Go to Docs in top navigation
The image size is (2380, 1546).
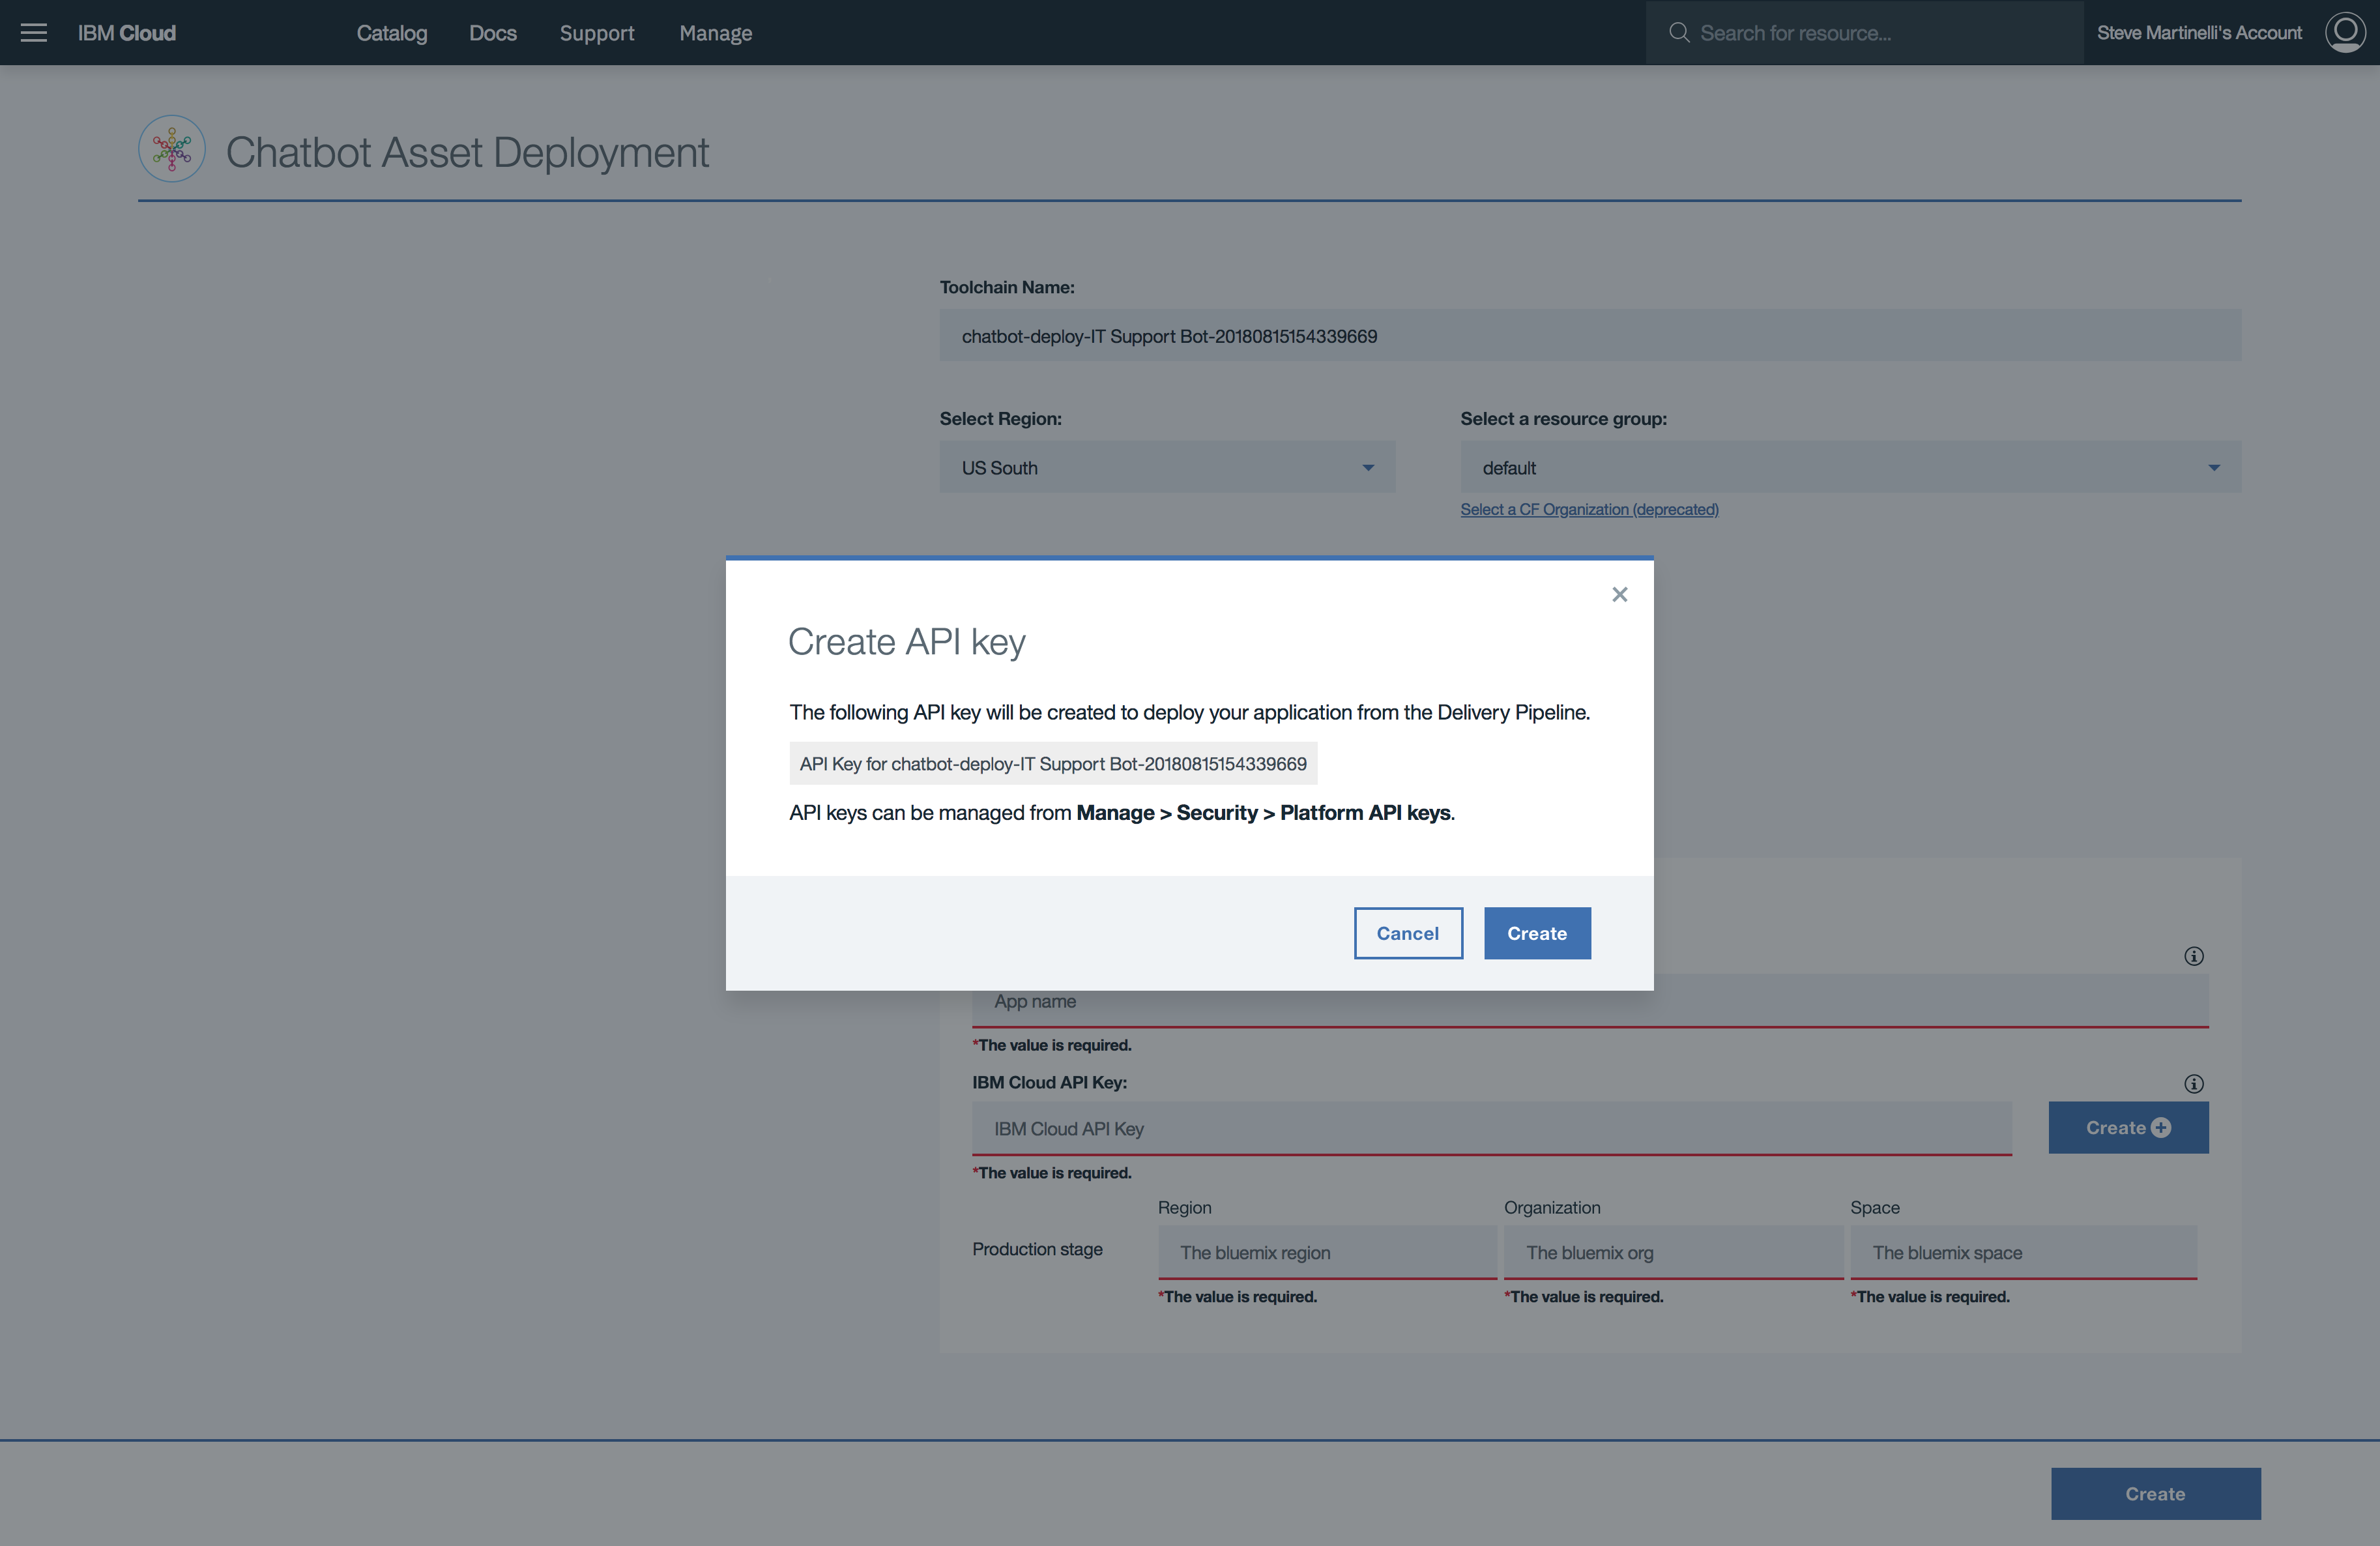[x=493, y=33]
